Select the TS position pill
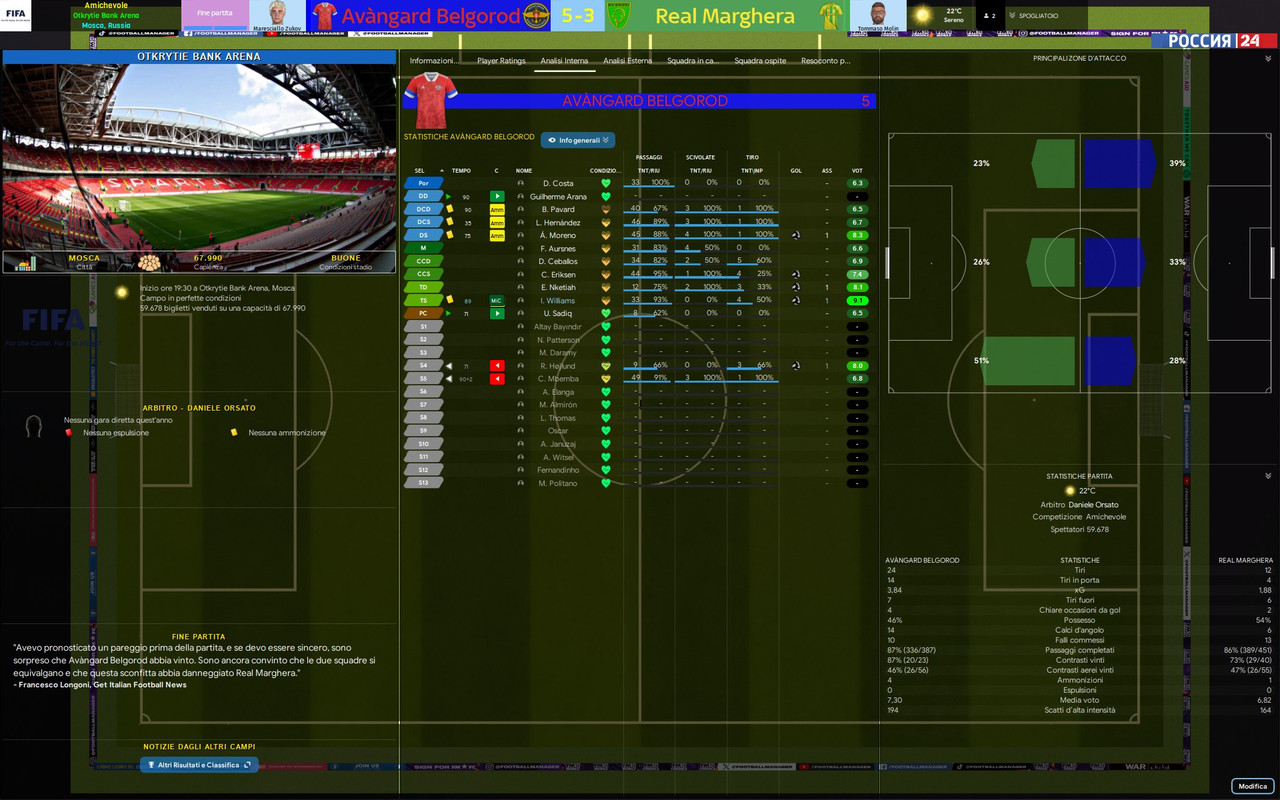The image size is (1280, 800). click(x=423, y=300)
